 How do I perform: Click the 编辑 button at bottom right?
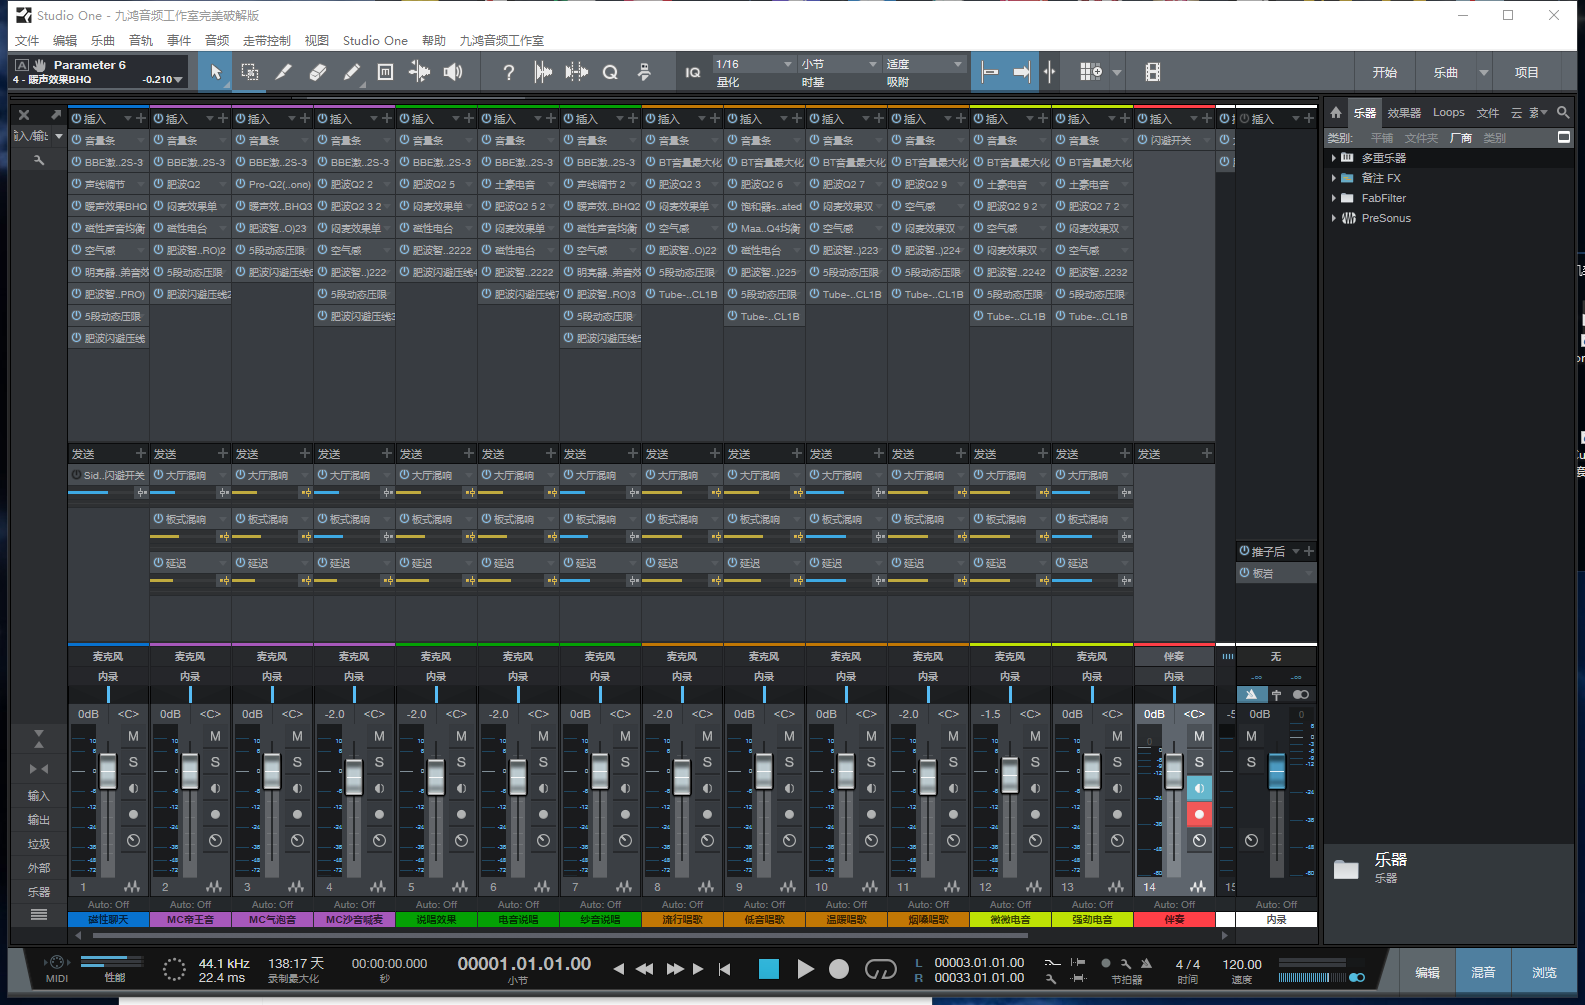point(1427,972)
